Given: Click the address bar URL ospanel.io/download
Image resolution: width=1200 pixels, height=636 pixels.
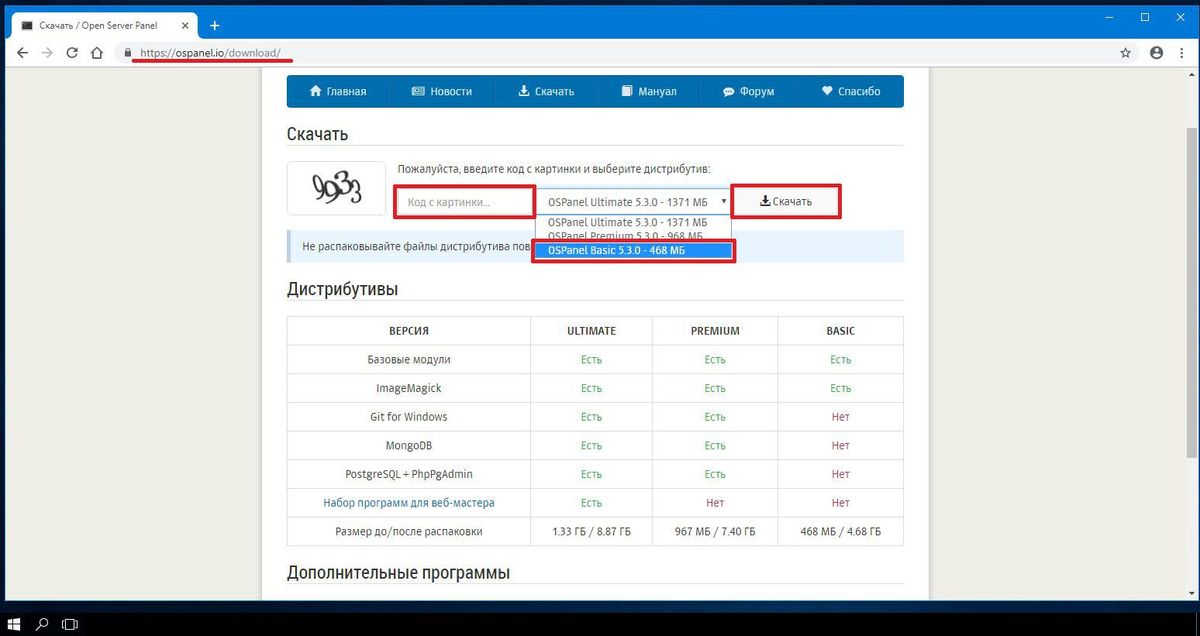Looking at the screenshot, I should point(210,53).
